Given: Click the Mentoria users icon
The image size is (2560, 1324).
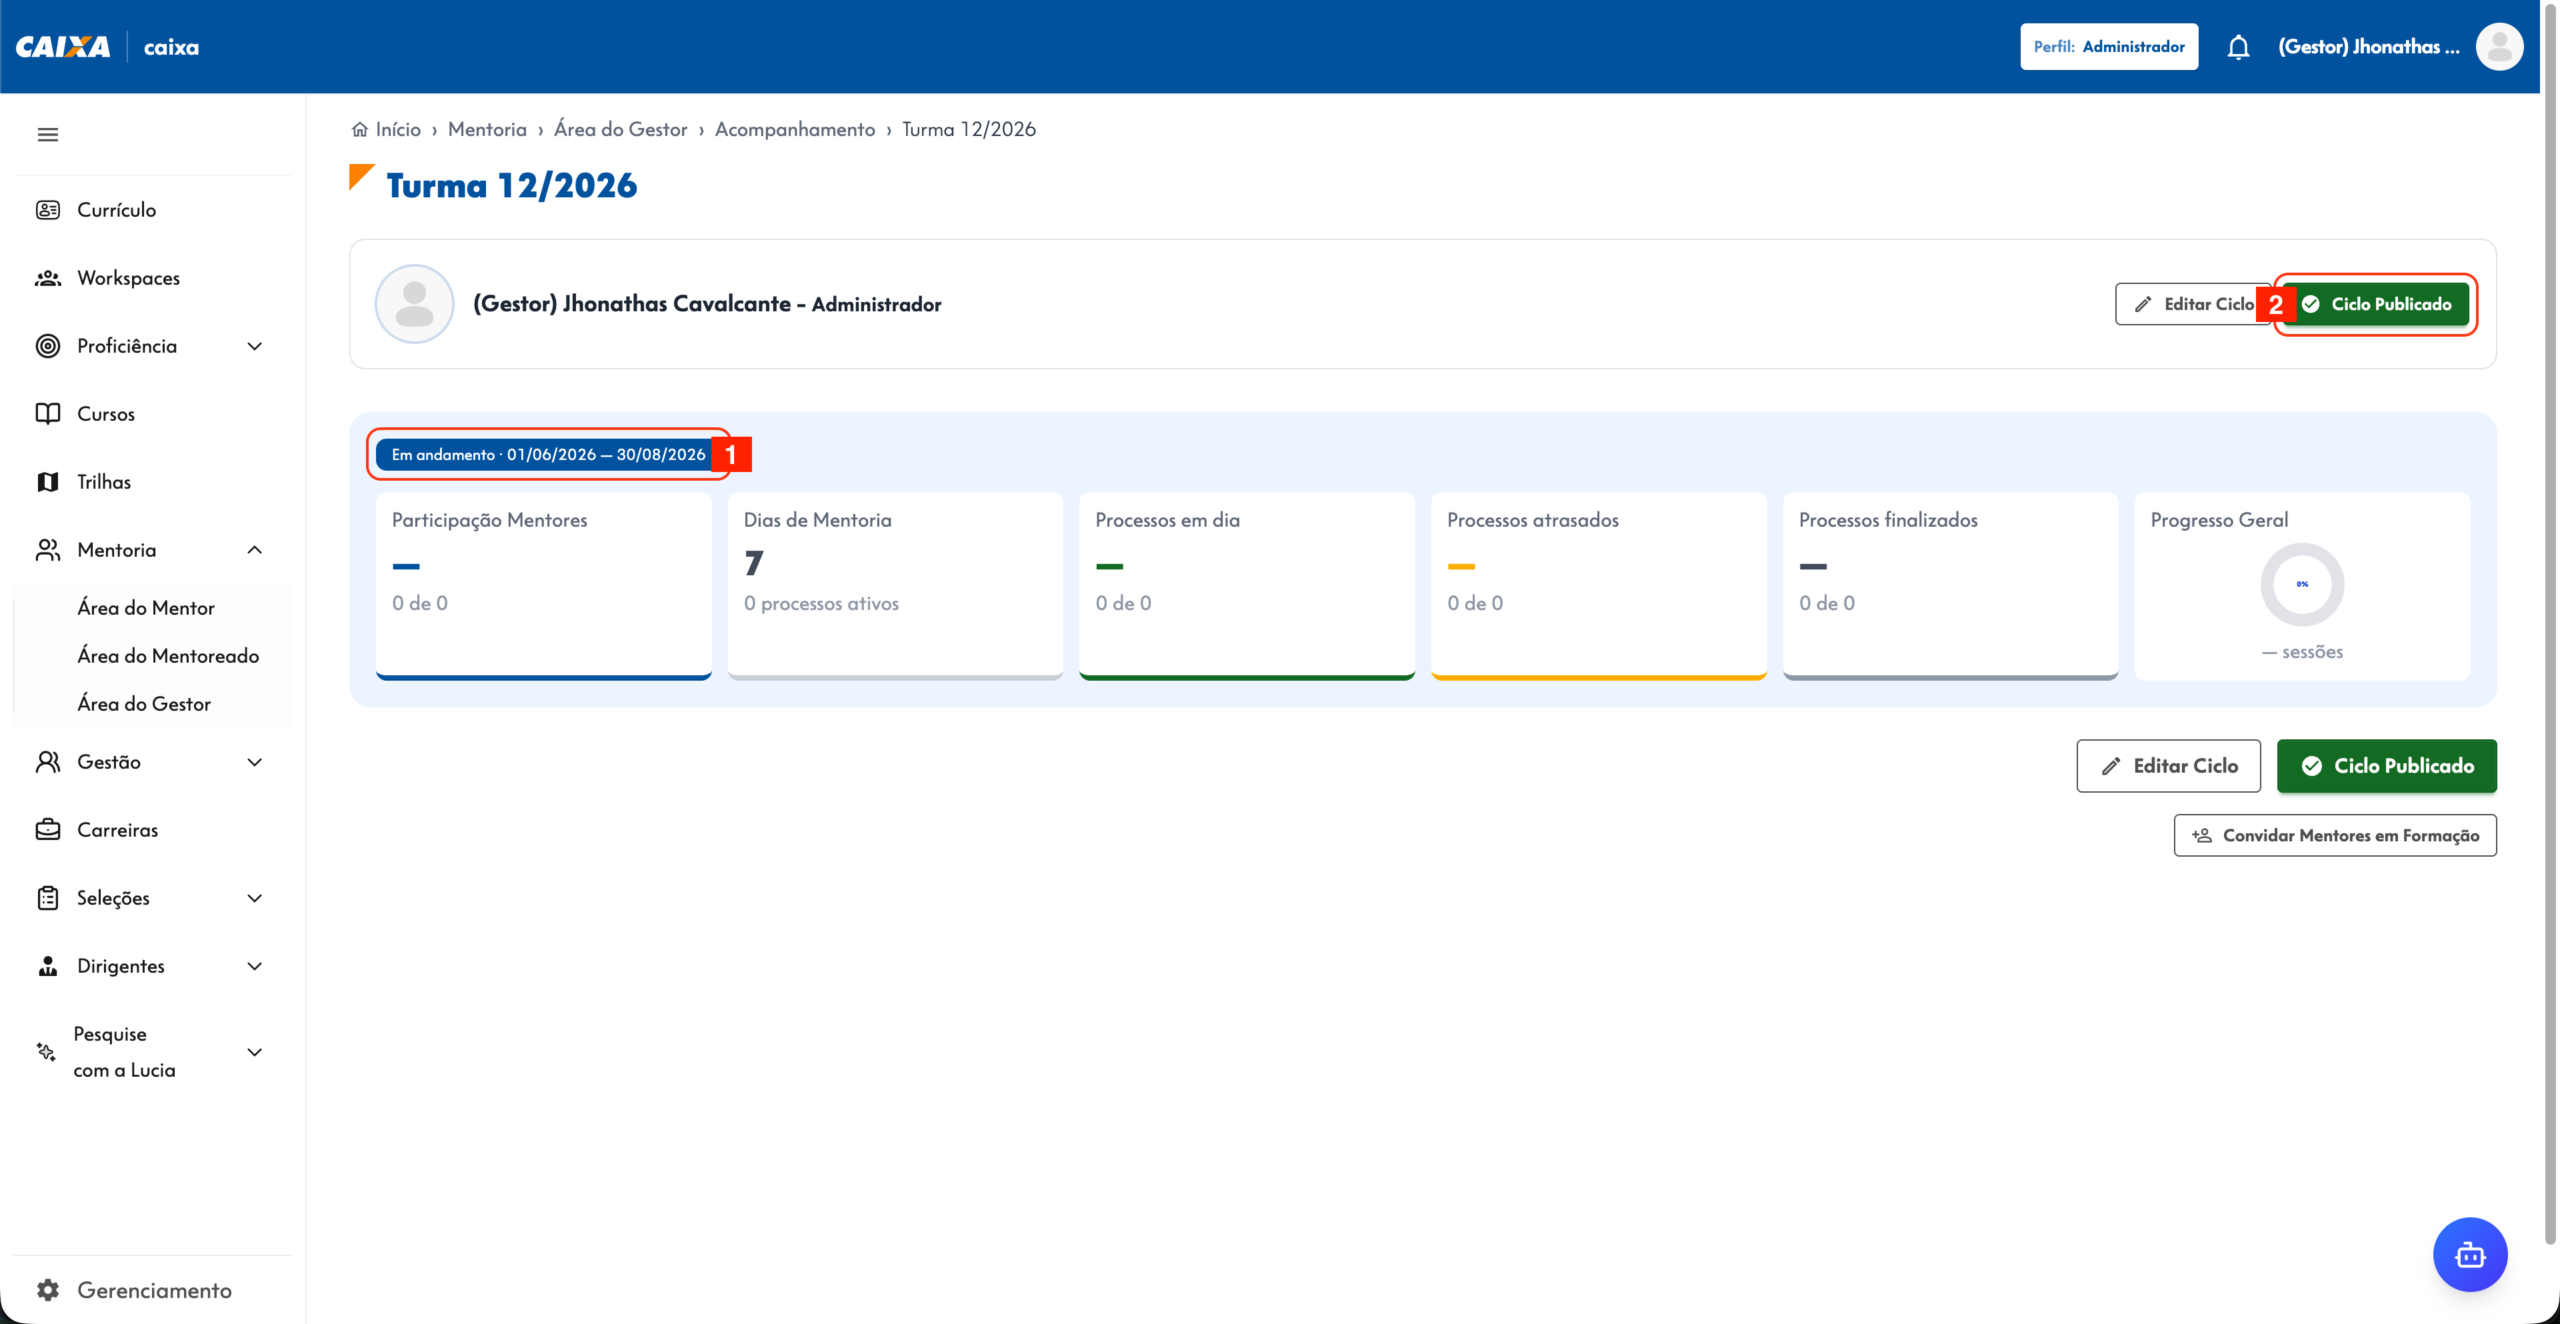Looking at the screenshot, I should pyautogui.click(x=48, y=550).
